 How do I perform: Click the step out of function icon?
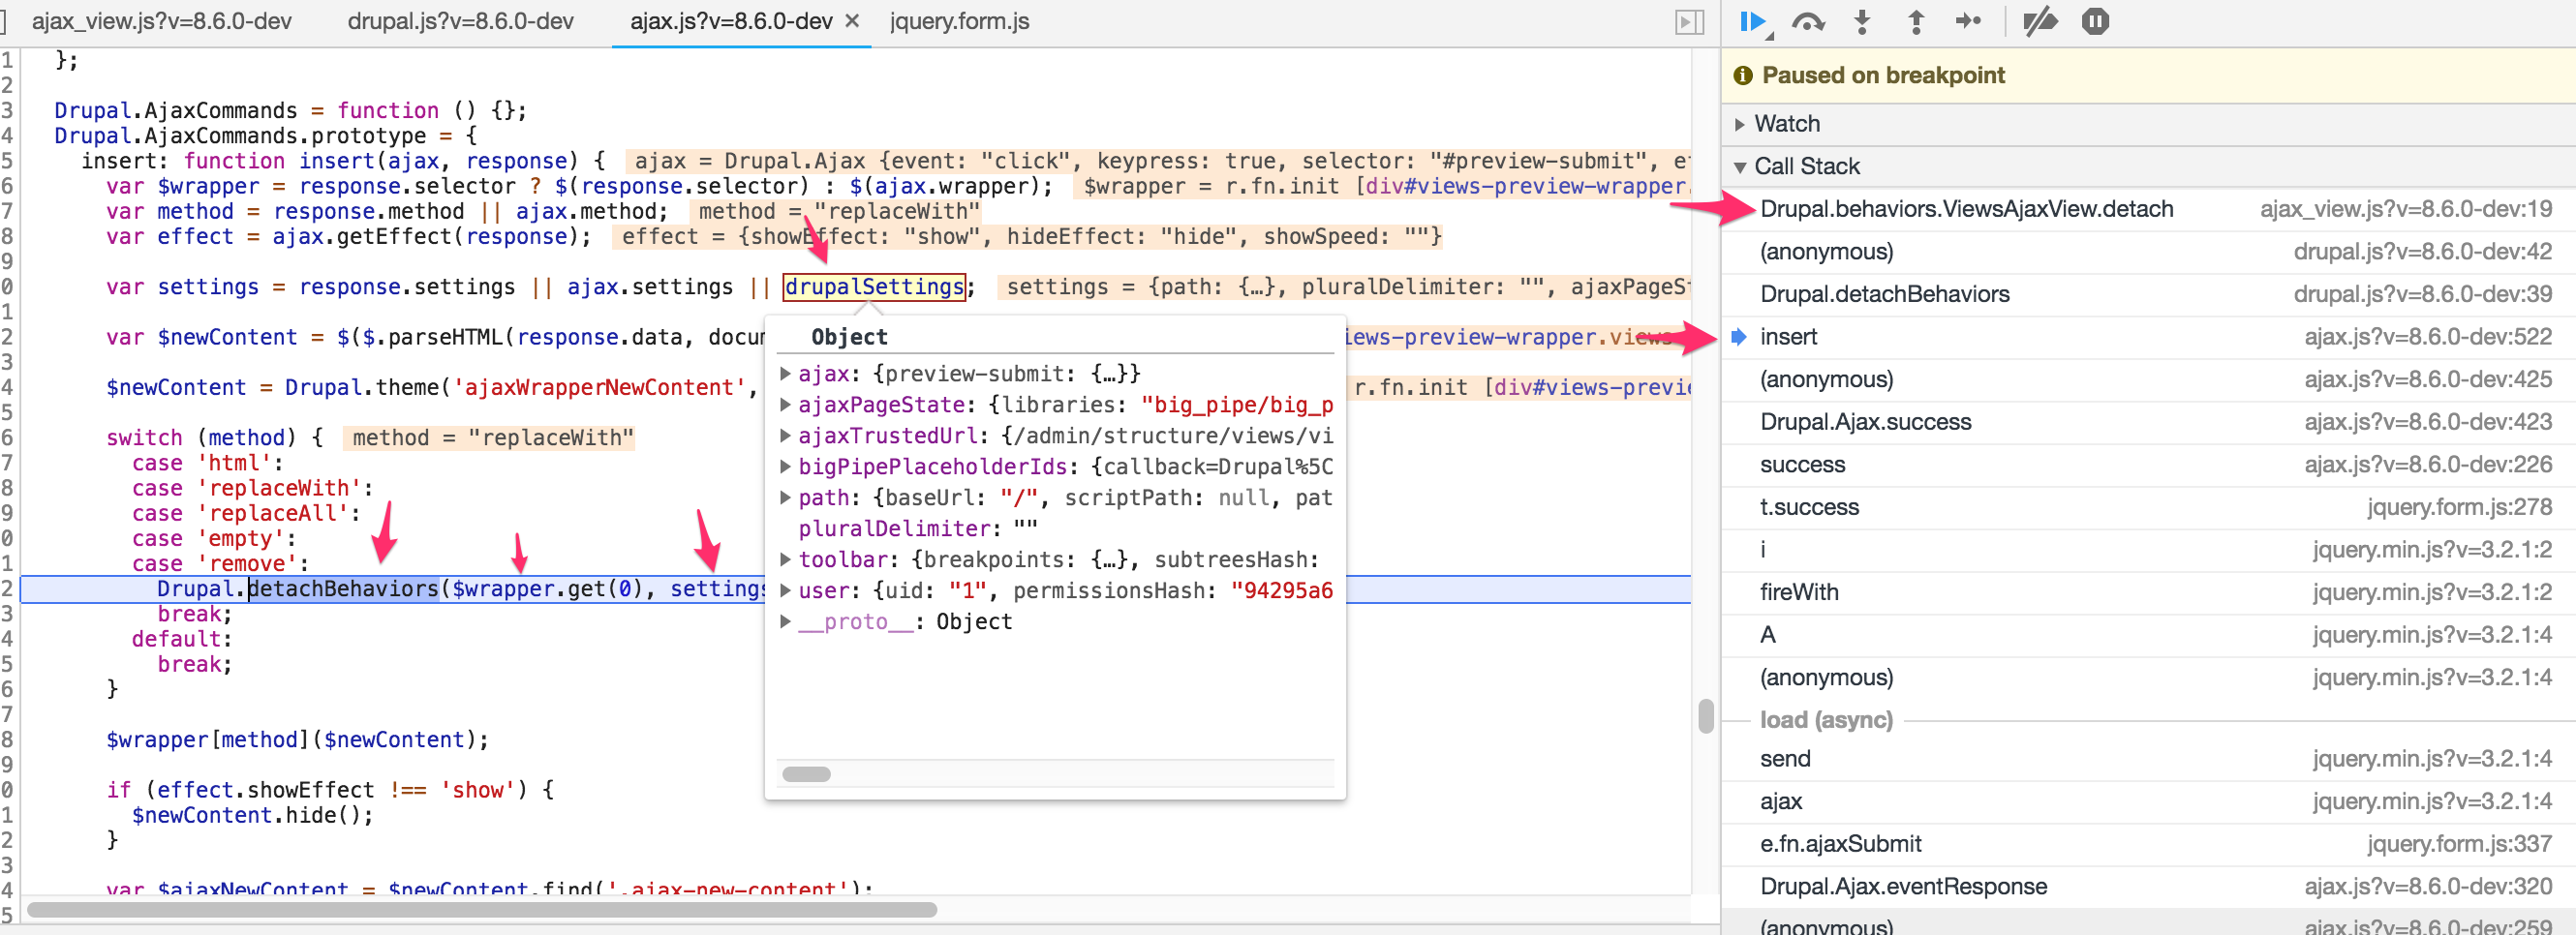coord(1915,22)
